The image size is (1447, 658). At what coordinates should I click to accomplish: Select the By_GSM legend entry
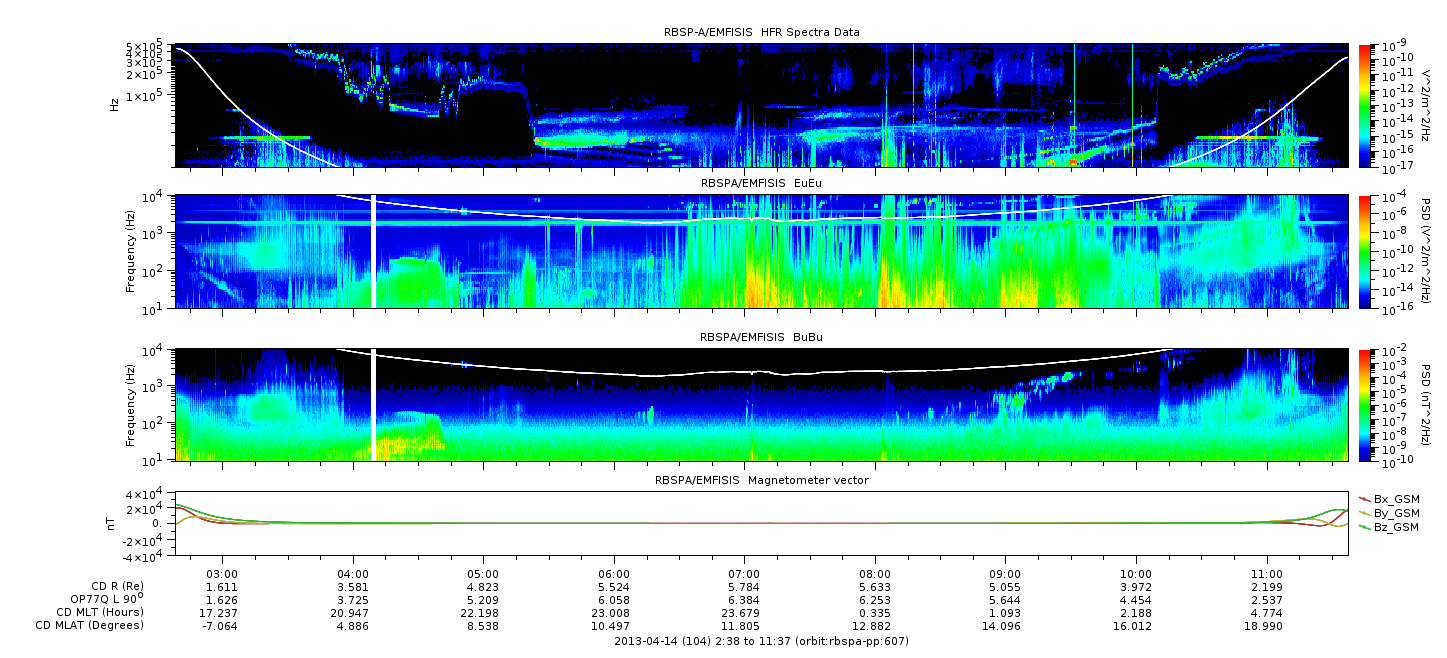pos(1395,512)
